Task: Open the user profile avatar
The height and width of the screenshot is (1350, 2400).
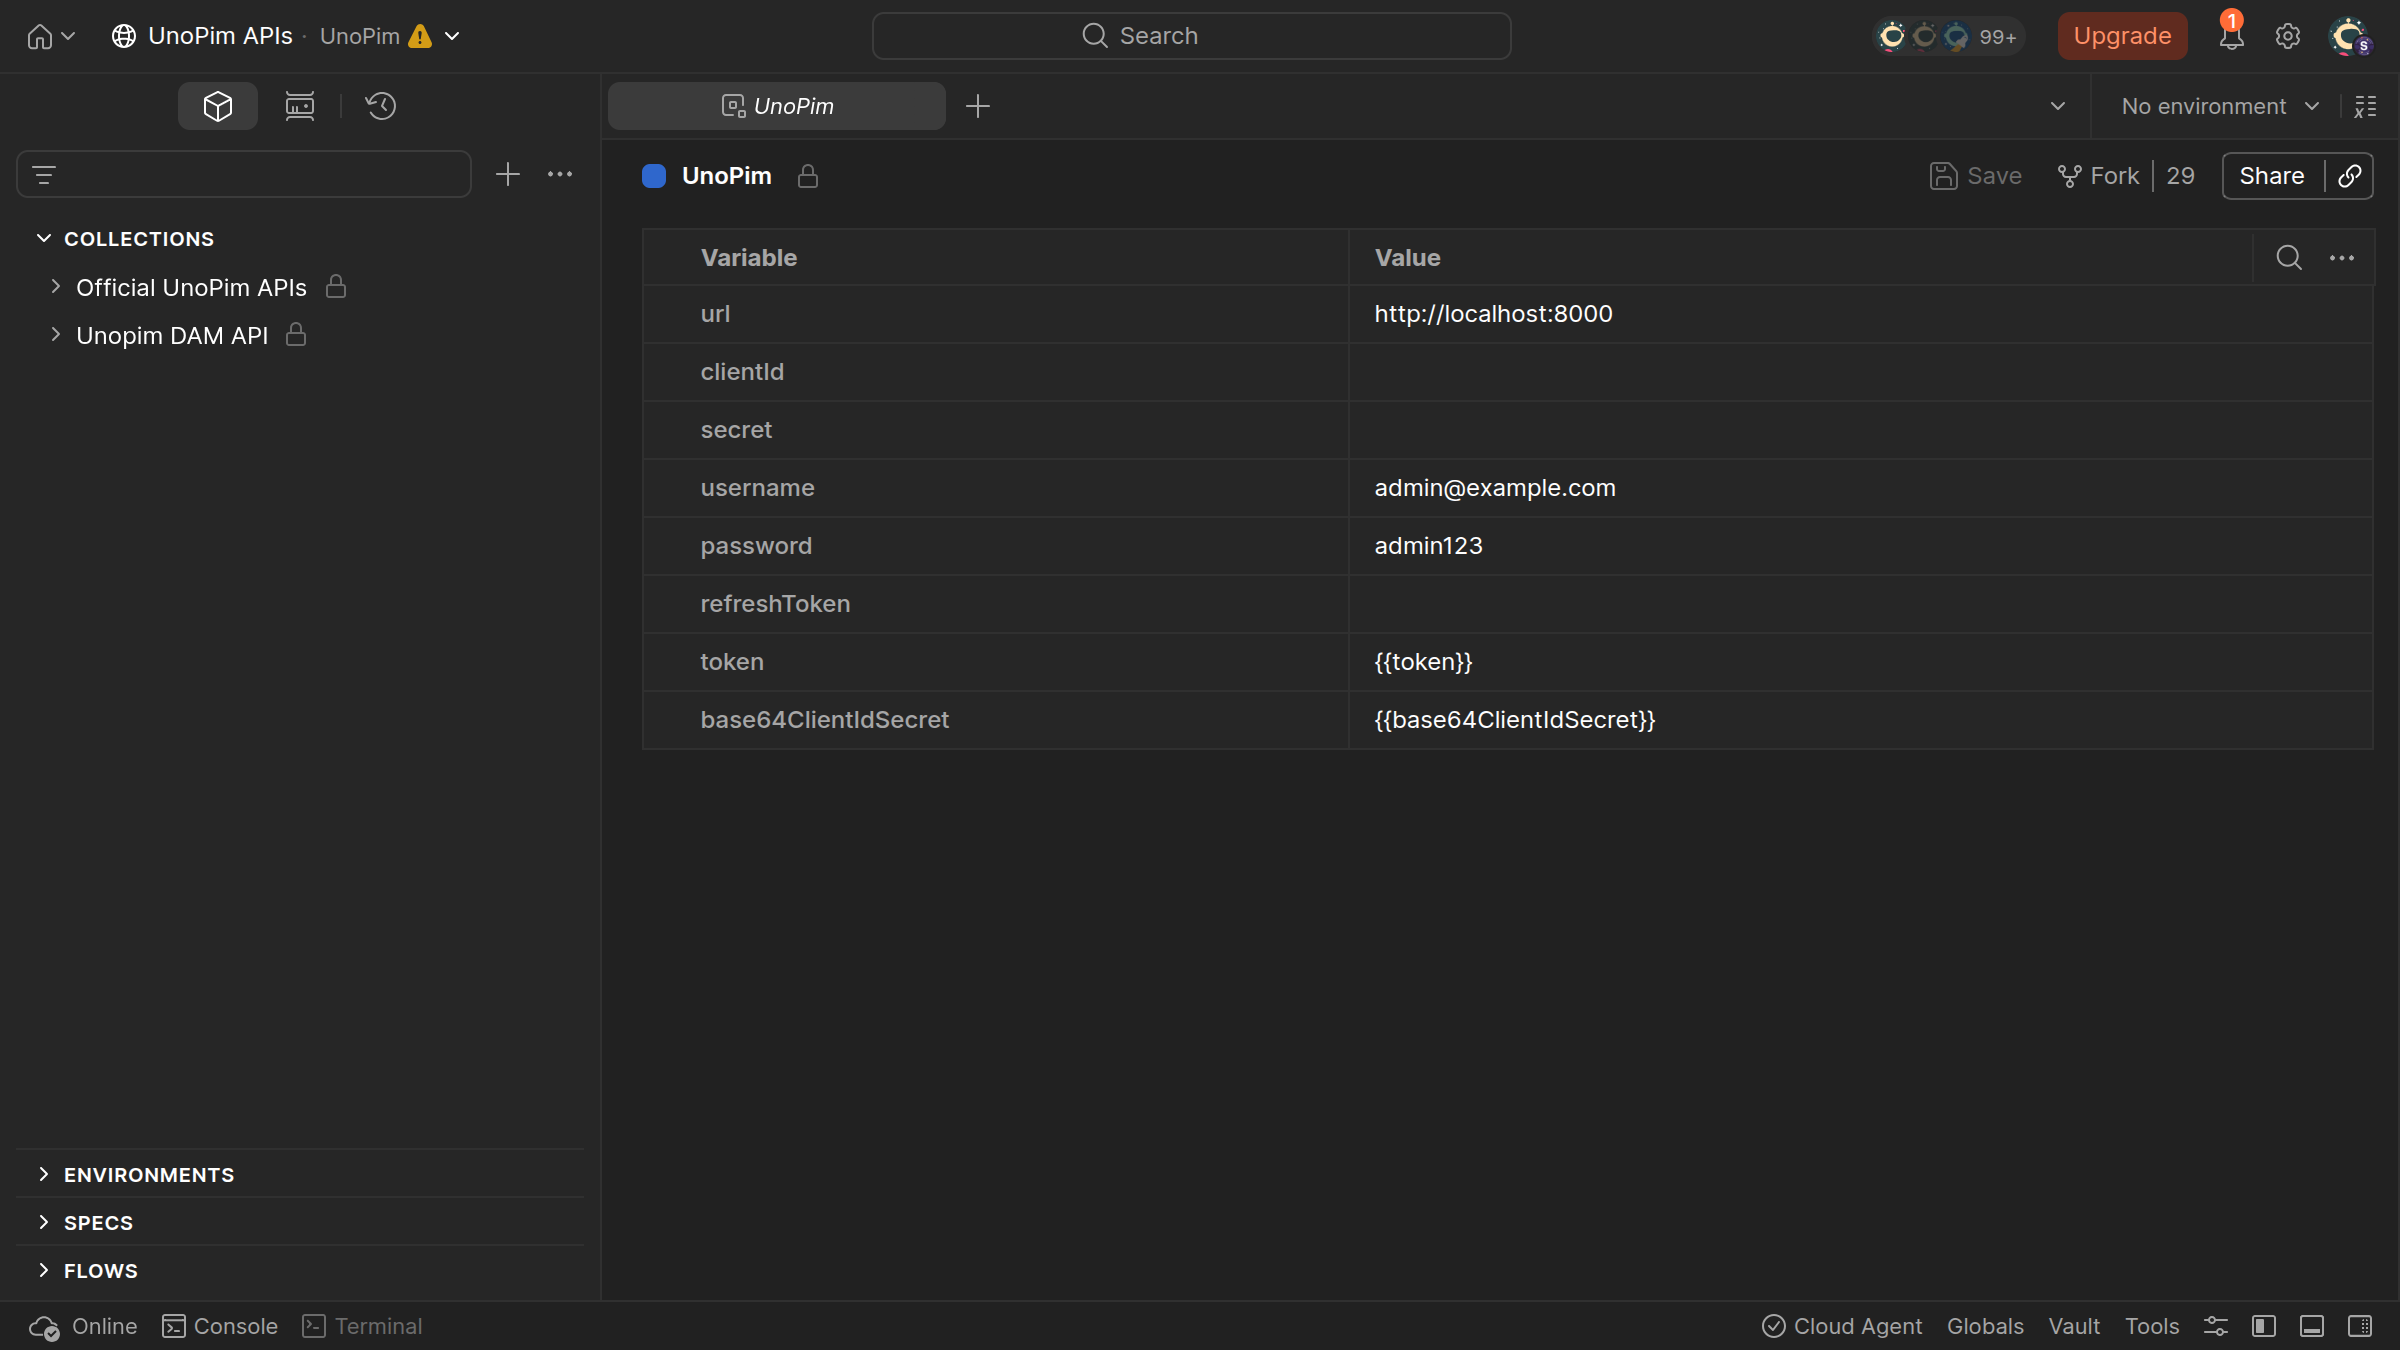Action: tap(2349, 36)
